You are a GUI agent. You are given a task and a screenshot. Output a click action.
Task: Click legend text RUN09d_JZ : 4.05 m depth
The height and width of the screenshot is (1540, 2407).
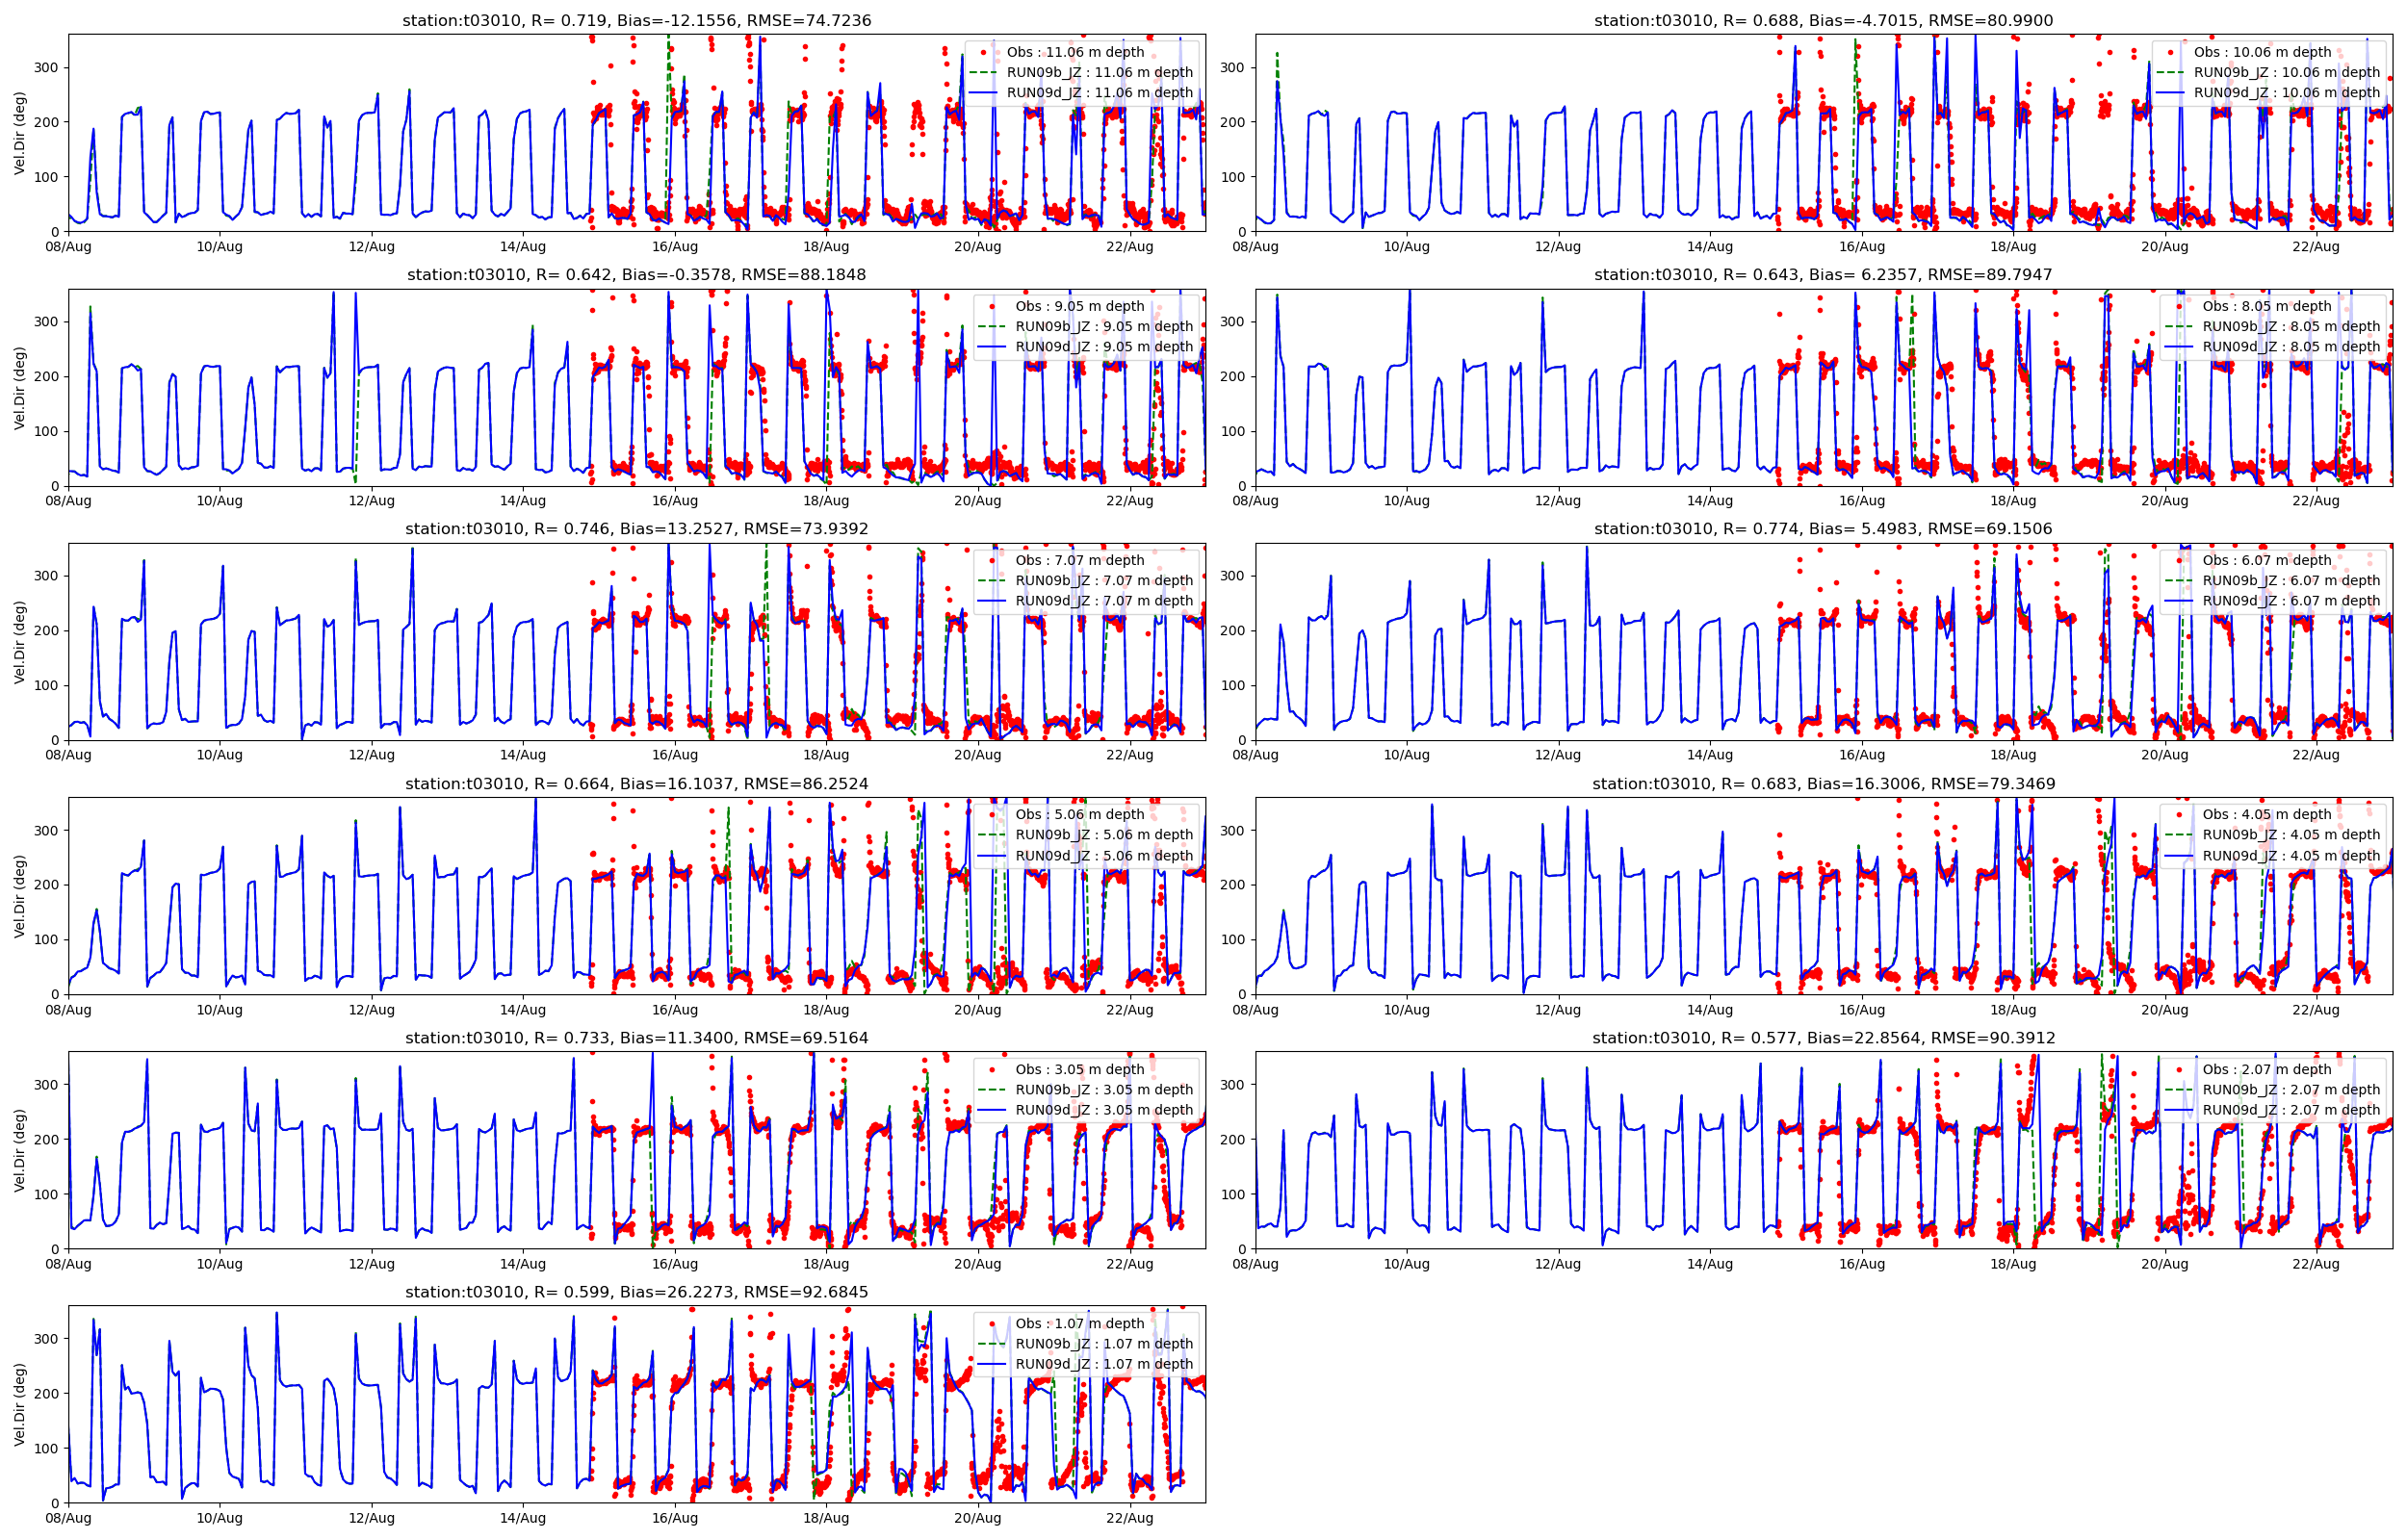2291,856
